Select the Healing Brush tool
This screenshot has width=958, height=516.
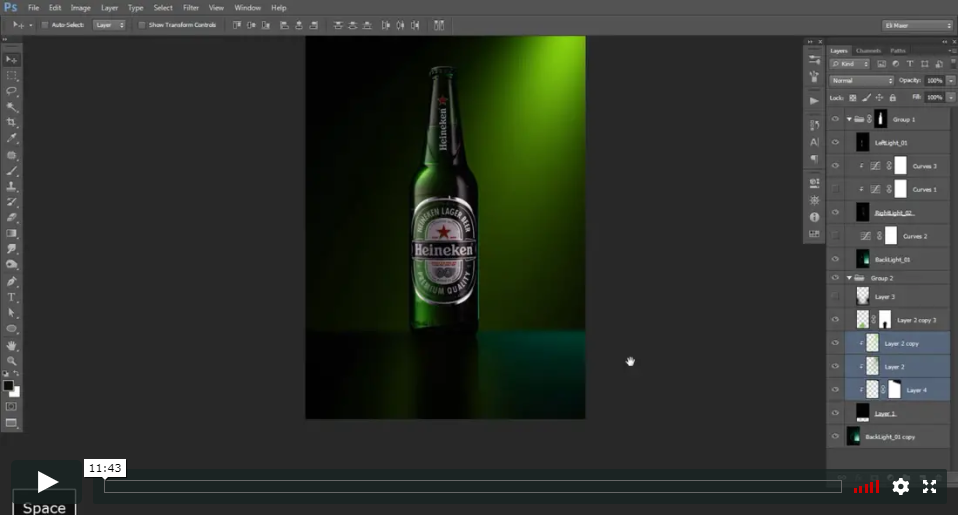[12, 155]
